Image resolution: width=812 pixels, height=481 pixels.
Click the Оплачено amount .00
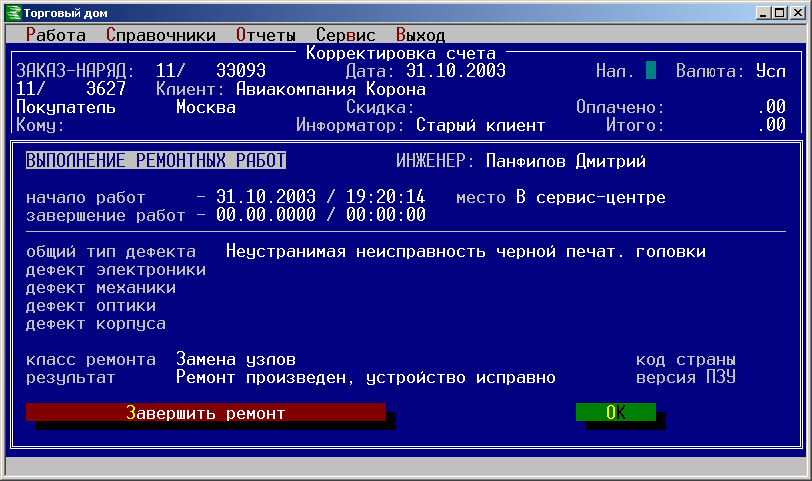[x=771, y=107]
